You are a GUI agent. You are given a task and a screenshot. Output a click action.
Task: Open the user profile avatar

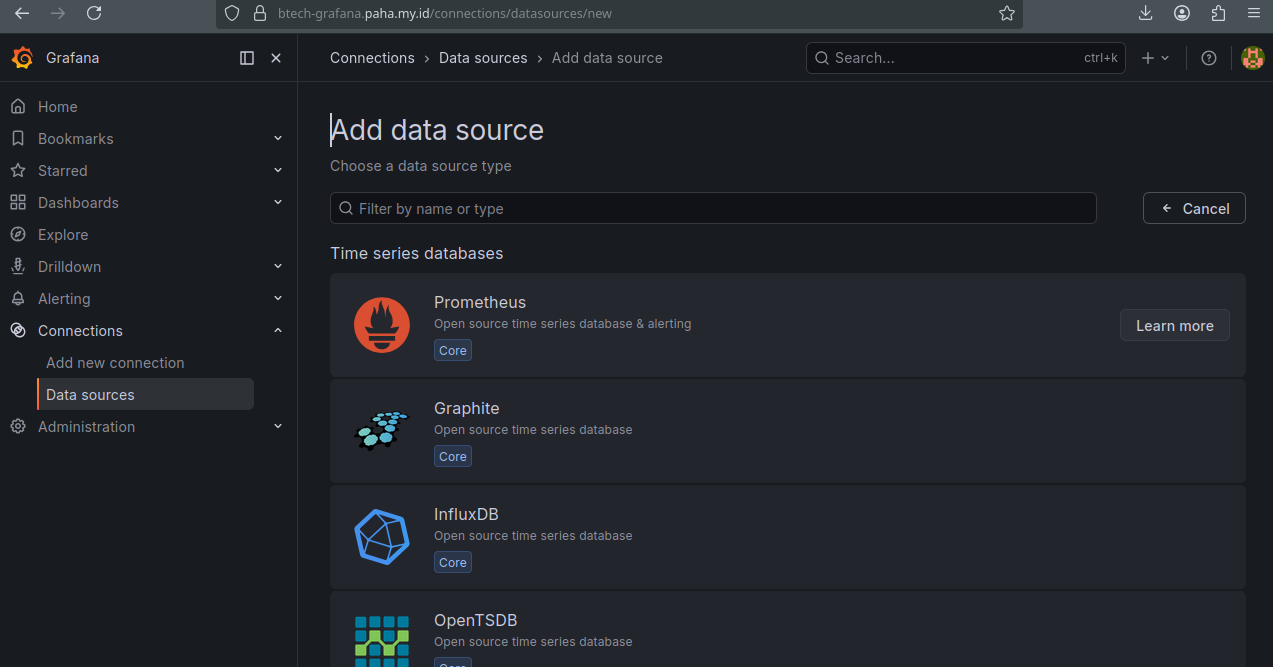pyautogui.click(x=1252, y=58)
